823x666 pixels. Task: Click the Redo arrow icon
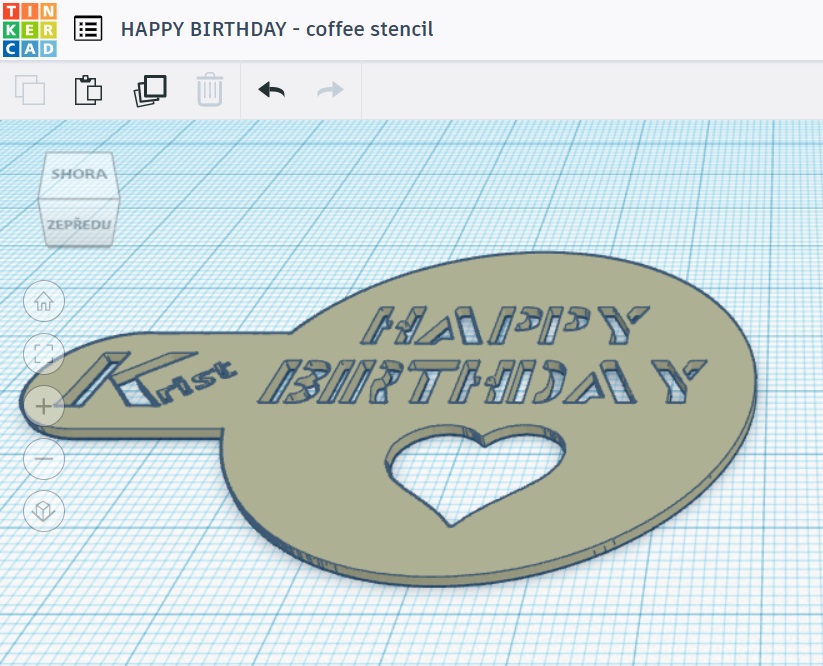(x=330, y=90)
